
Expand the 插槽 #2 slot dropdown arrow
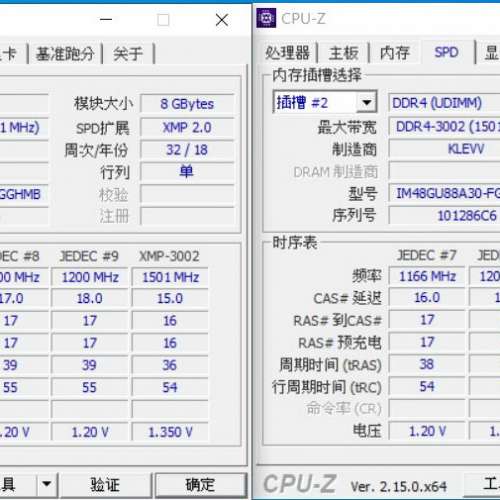[366, 102]
